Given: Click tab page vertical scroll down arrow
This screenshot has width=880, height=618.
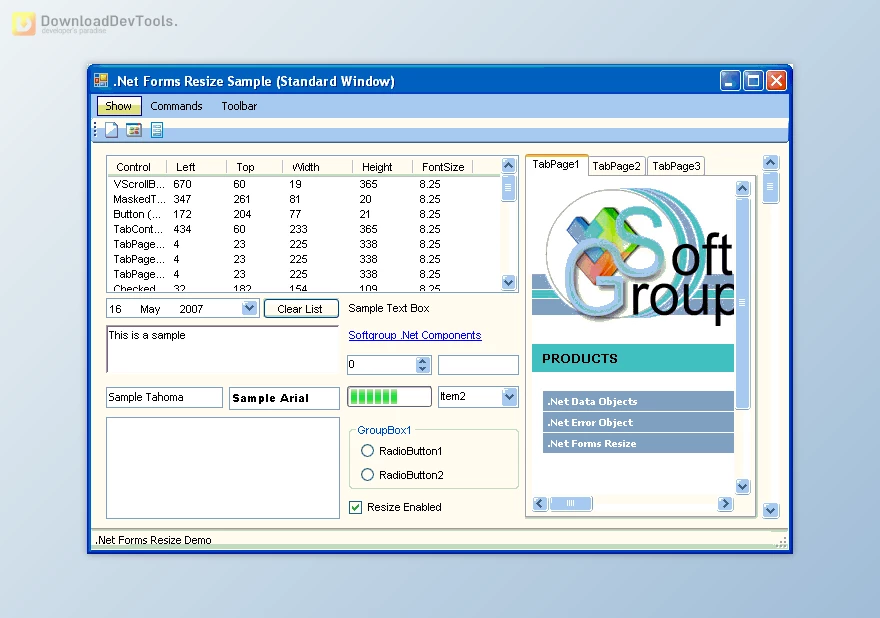Looking at the screenshot, I should pos(742,486).
